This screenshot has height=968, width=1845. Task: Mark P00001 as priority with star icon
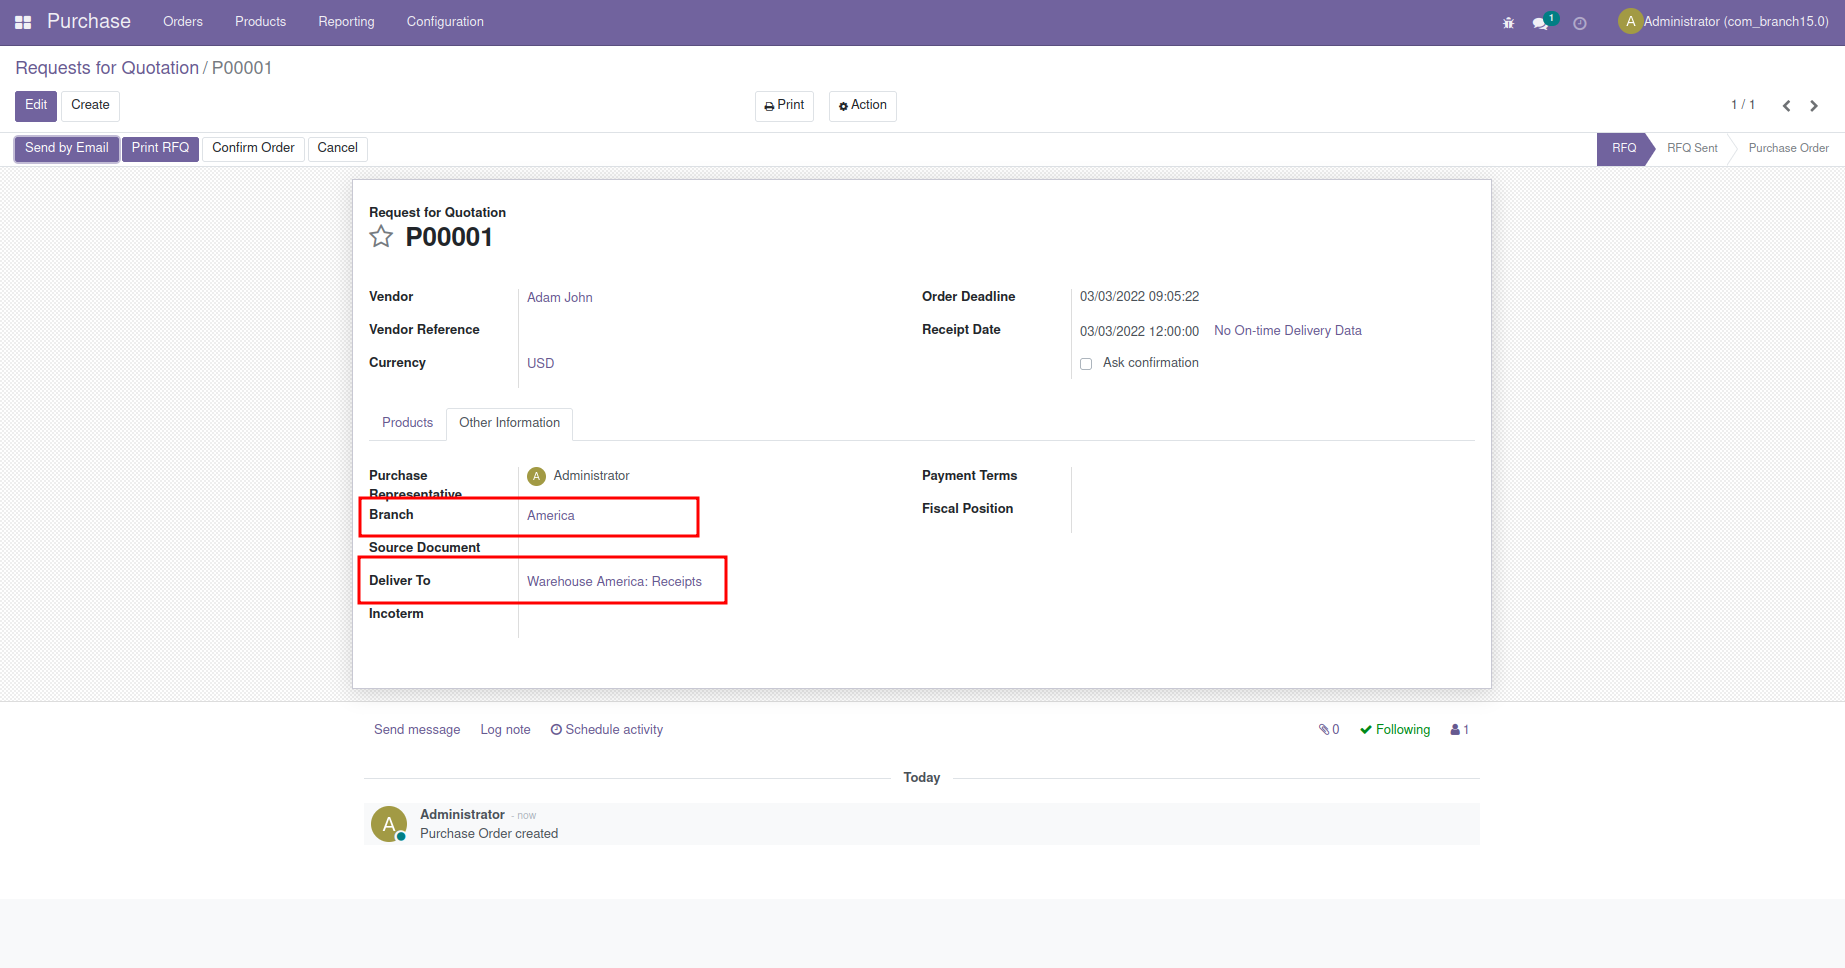tap(381, 237)
